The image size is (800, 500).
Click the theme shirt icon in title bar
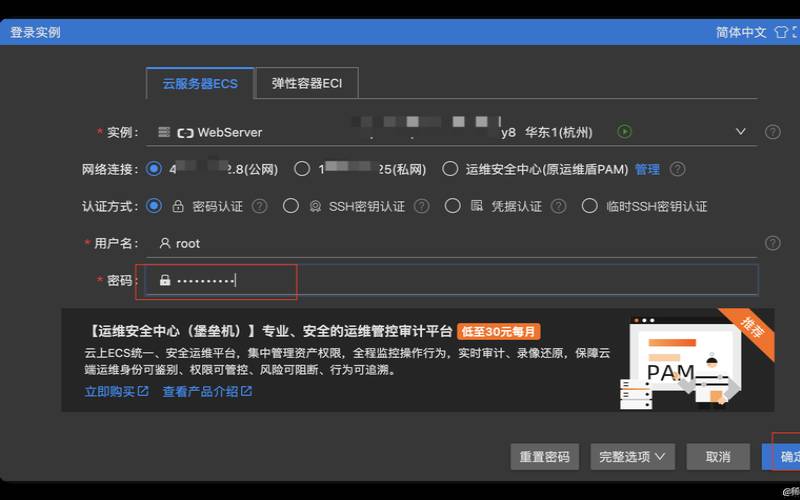(x=781, y=32)
